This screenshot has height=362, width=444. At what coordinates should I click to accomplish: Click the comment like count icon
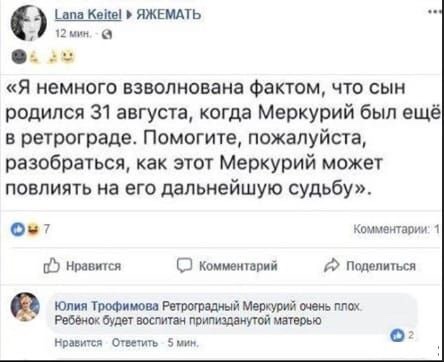click(x=399, y=337)
